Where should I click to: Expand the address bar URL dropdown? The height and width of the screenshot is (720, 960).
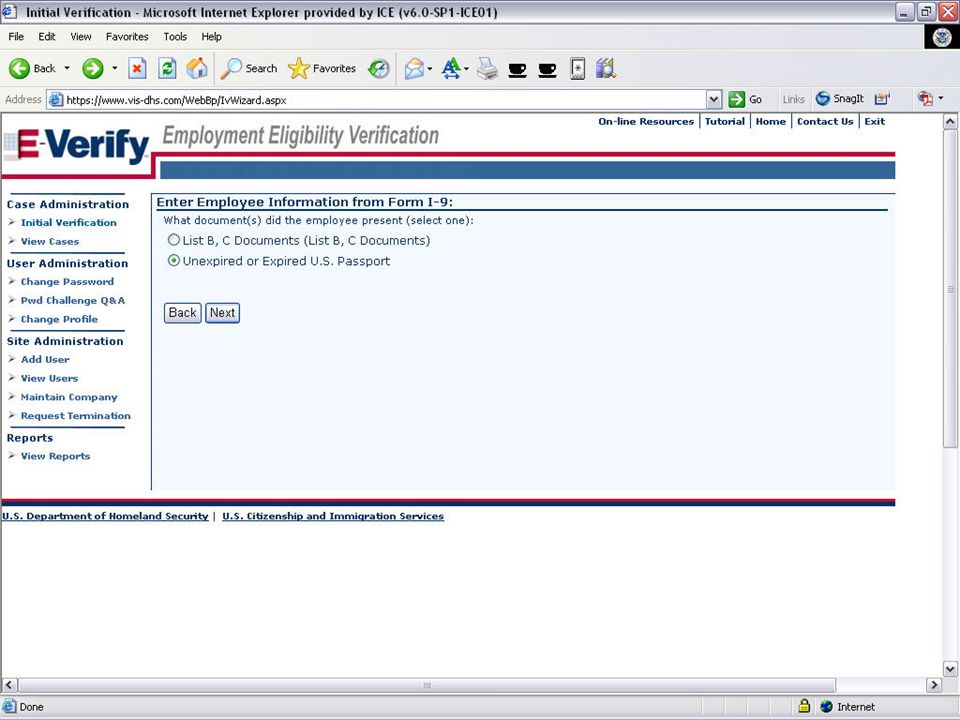pyautogui.click(x=714, y=99)
